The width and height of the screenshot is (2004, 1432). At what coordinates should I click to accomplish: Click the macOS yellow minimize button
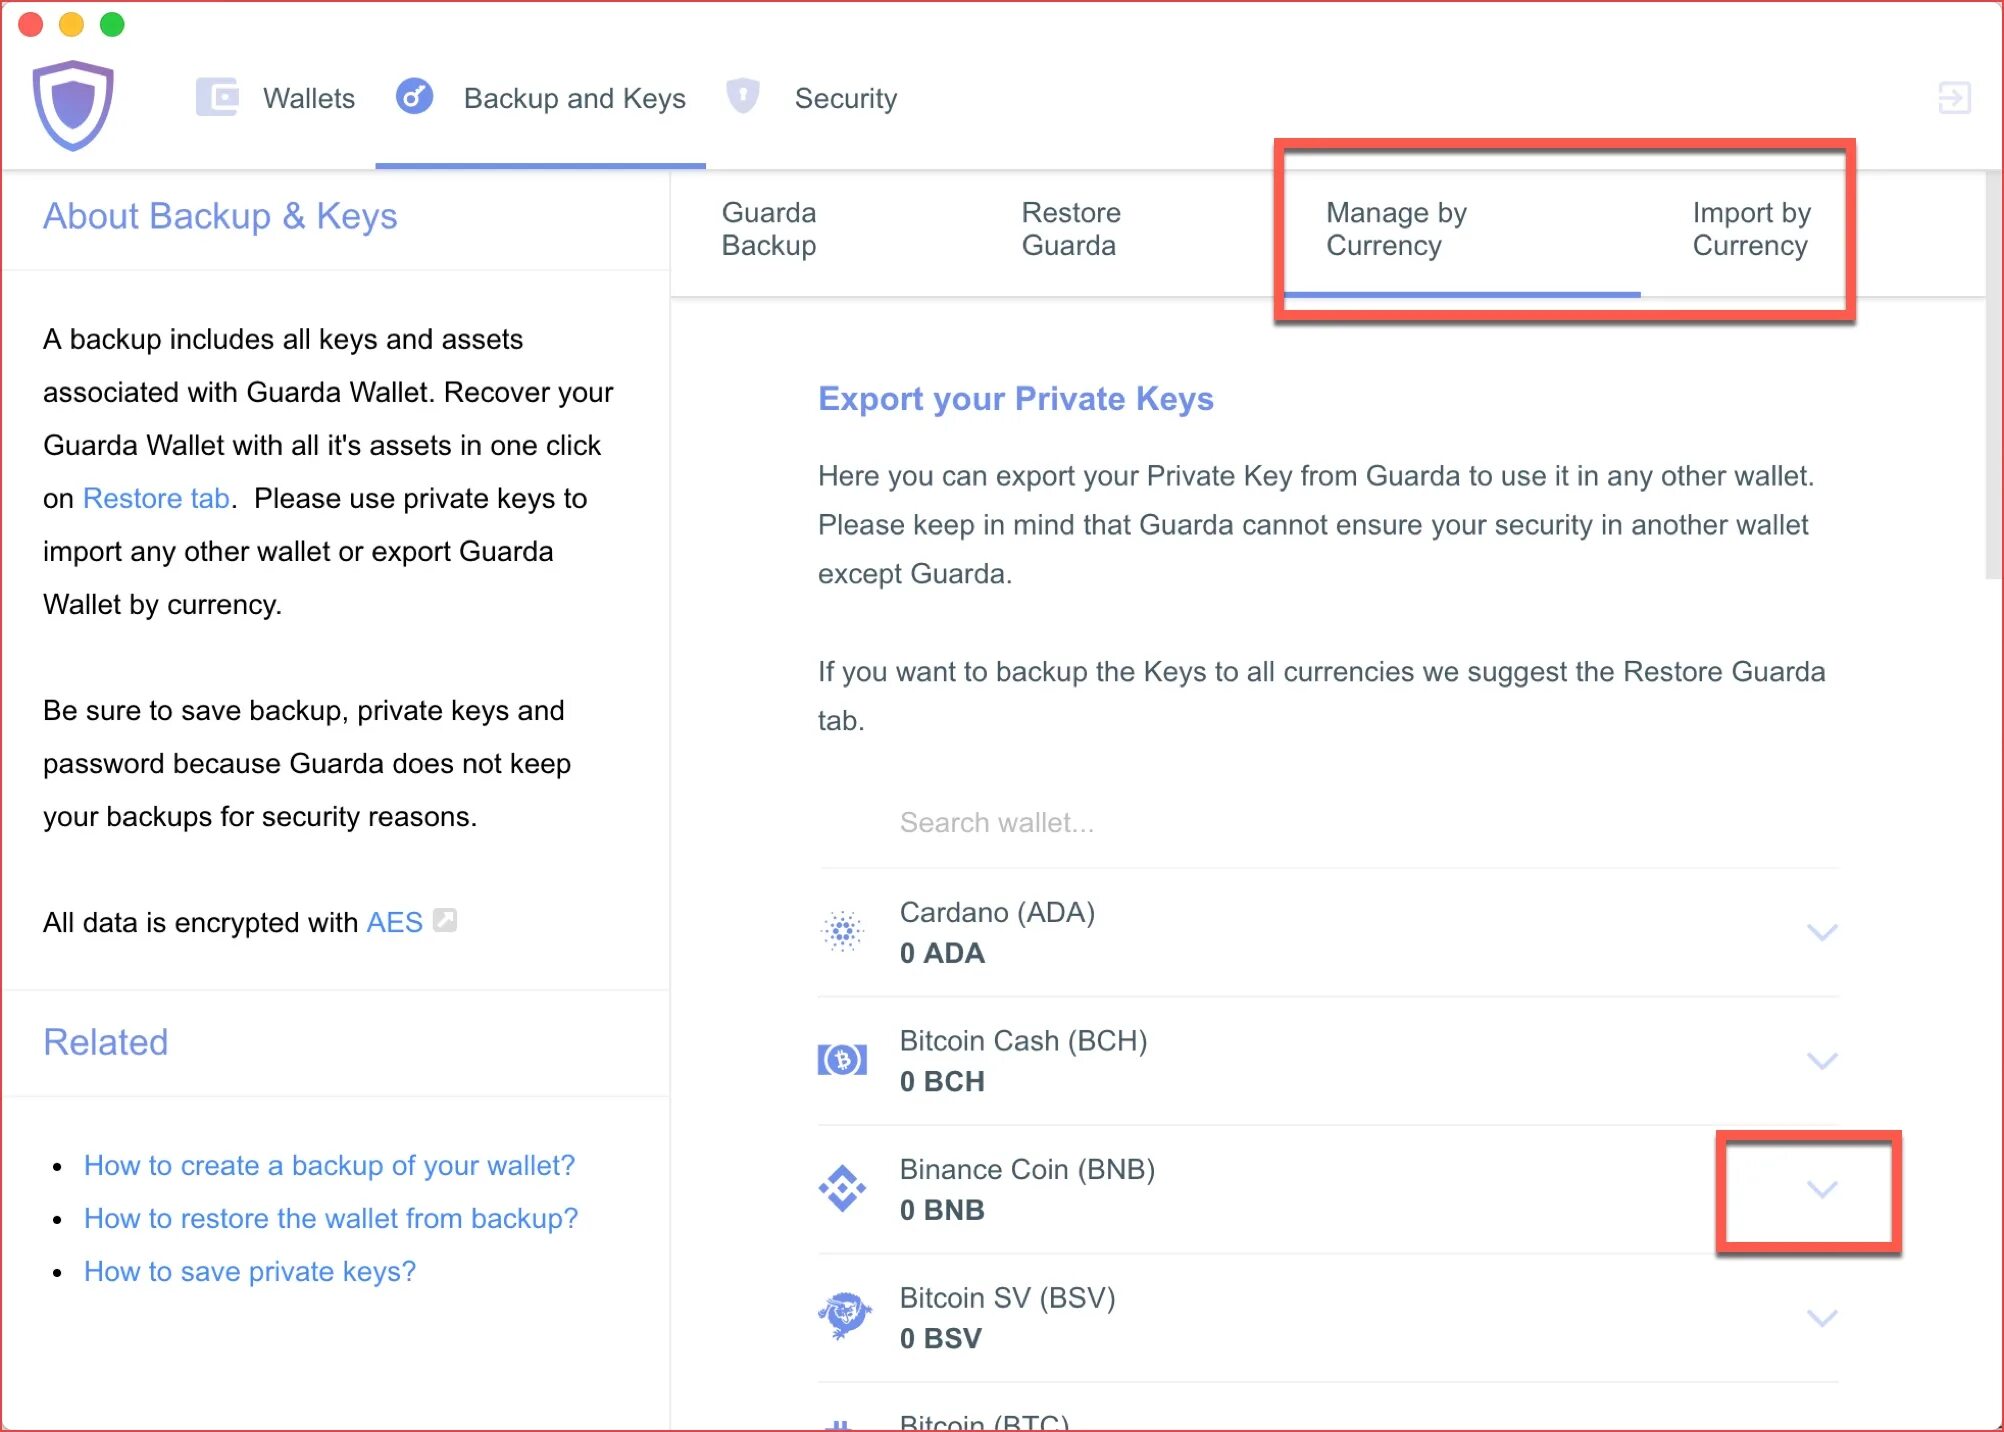[71, 24]
